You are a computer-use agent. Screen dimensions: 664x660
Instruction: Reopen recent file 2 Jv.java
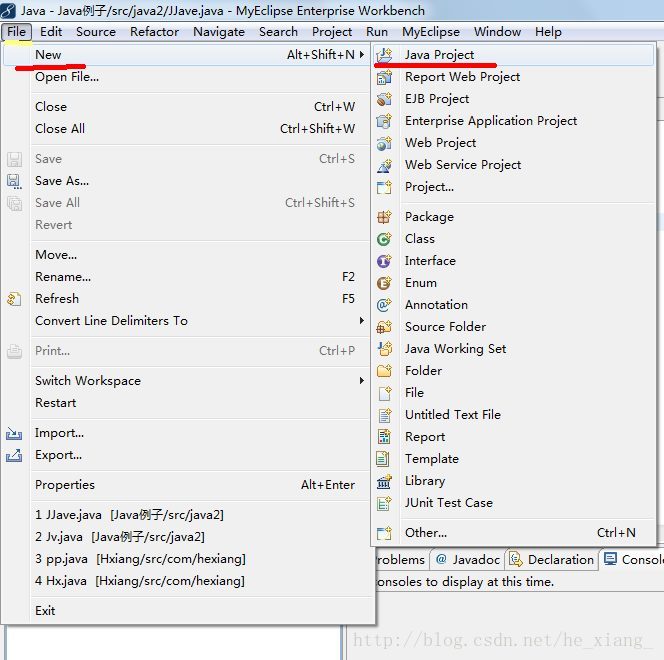[186, 537]
